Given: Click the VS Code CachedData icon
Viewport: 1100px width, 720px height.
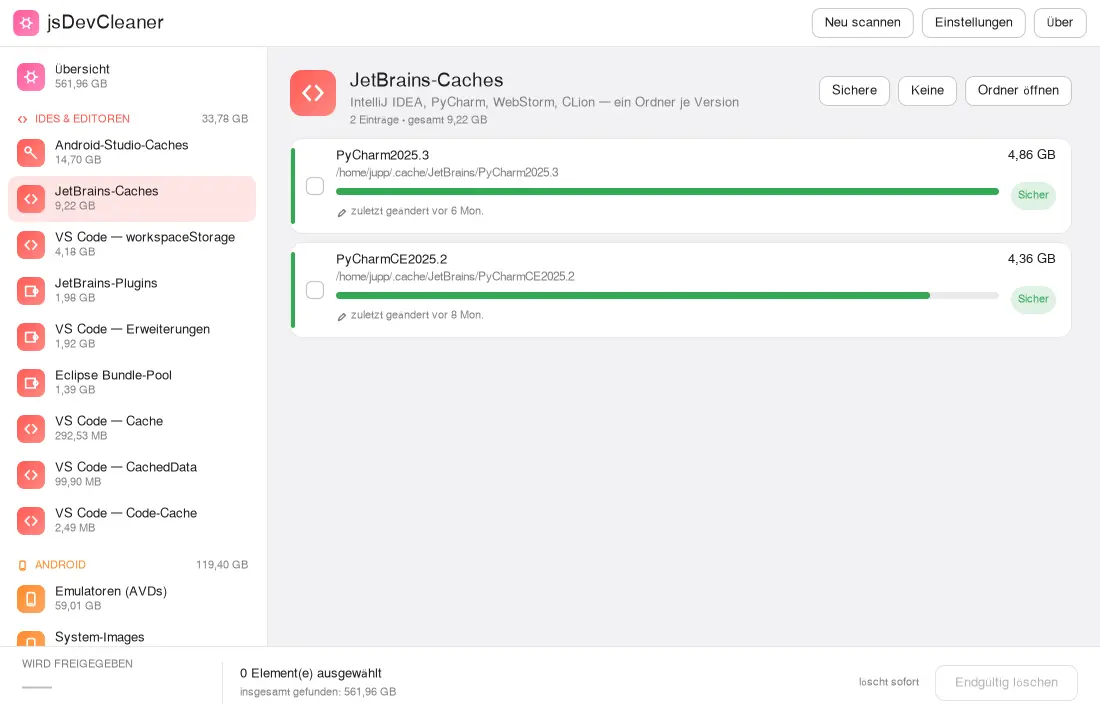Looking at the screenshot, I should [x=31, y=474].
